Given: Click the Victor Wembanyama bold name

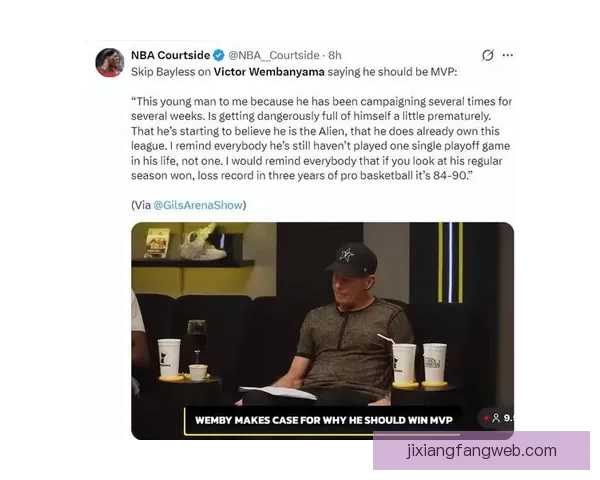Looking at the screenshot, I should (269, 72).
